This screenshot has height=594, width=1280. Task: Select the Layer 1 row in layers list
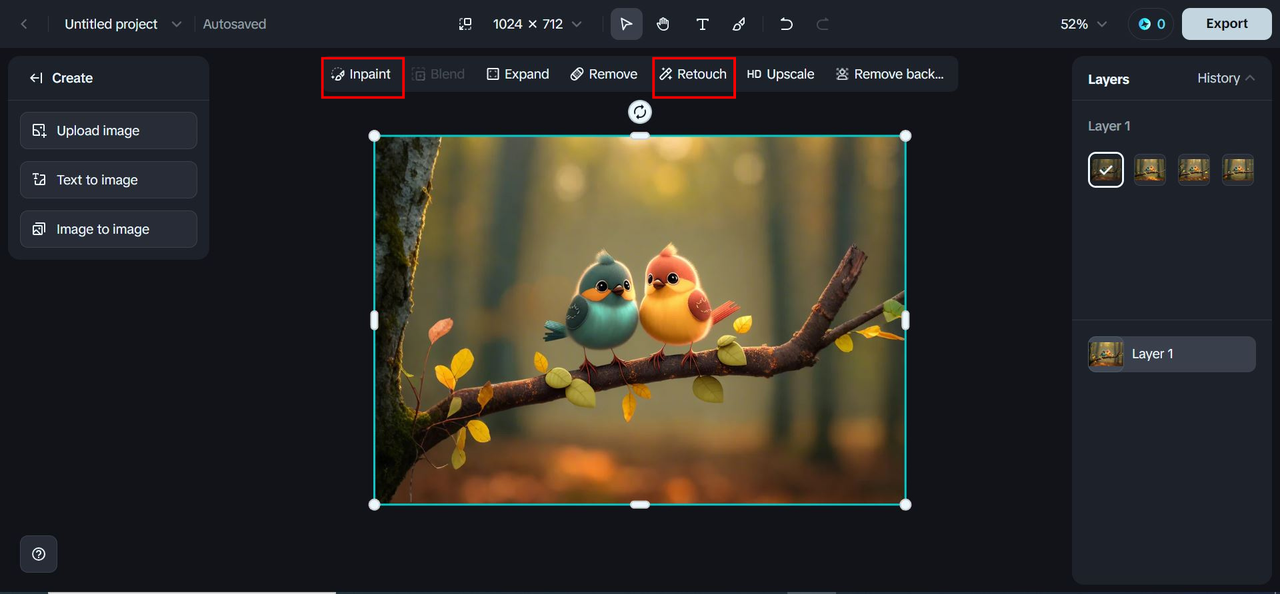(x=1172, y=354)
